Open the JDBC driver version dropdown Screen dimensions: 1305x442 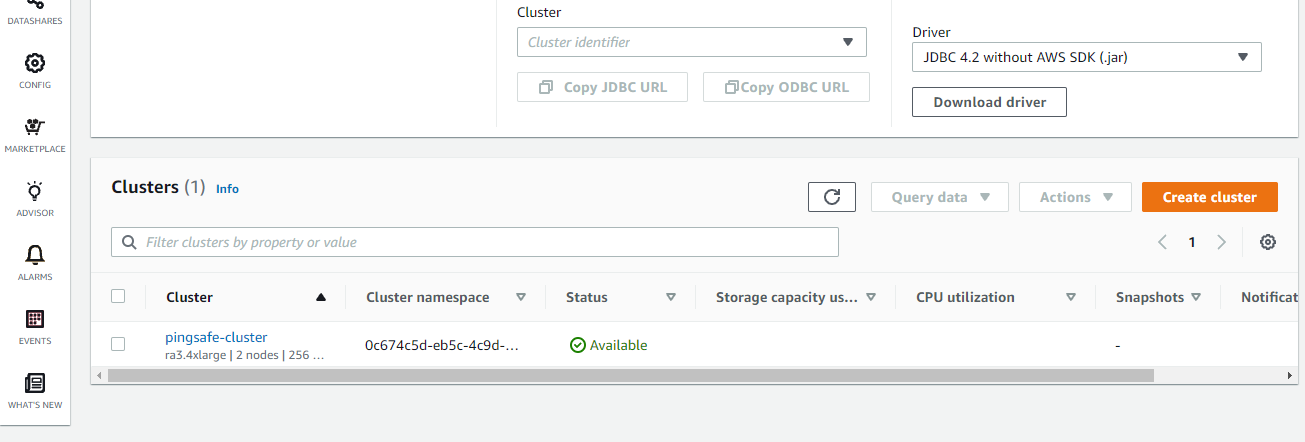point(1086,57)
